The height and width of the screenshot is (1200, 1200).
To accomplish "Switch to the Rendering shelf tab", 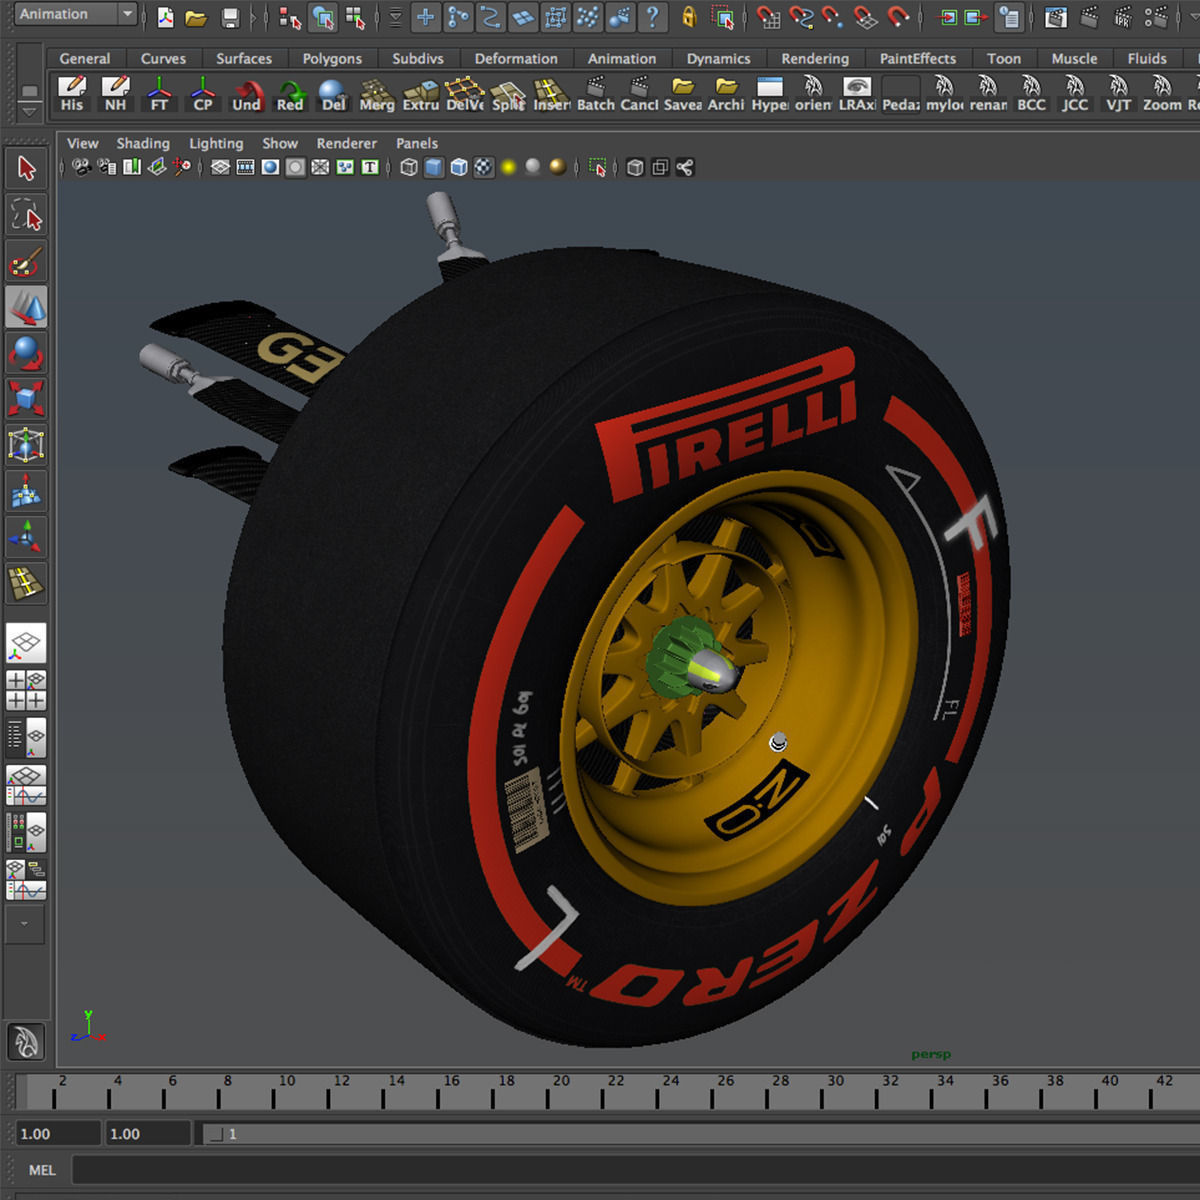I will pyautogui.click(x=815, y=59).
